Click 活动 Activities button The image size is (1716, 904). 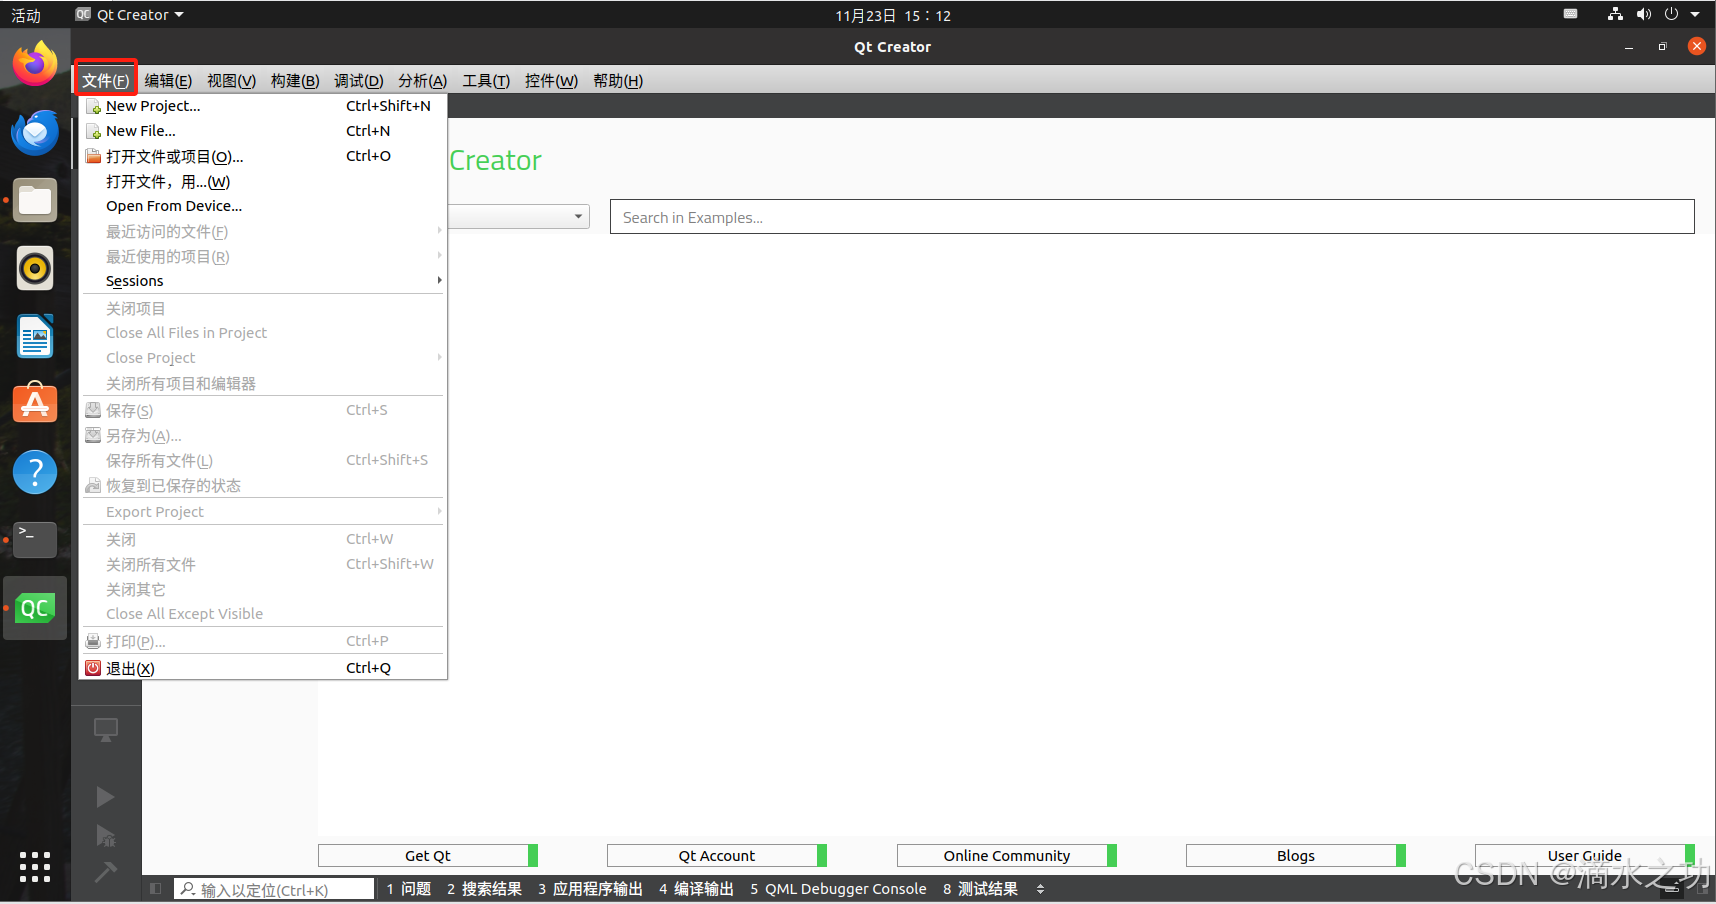click(26, 15)
